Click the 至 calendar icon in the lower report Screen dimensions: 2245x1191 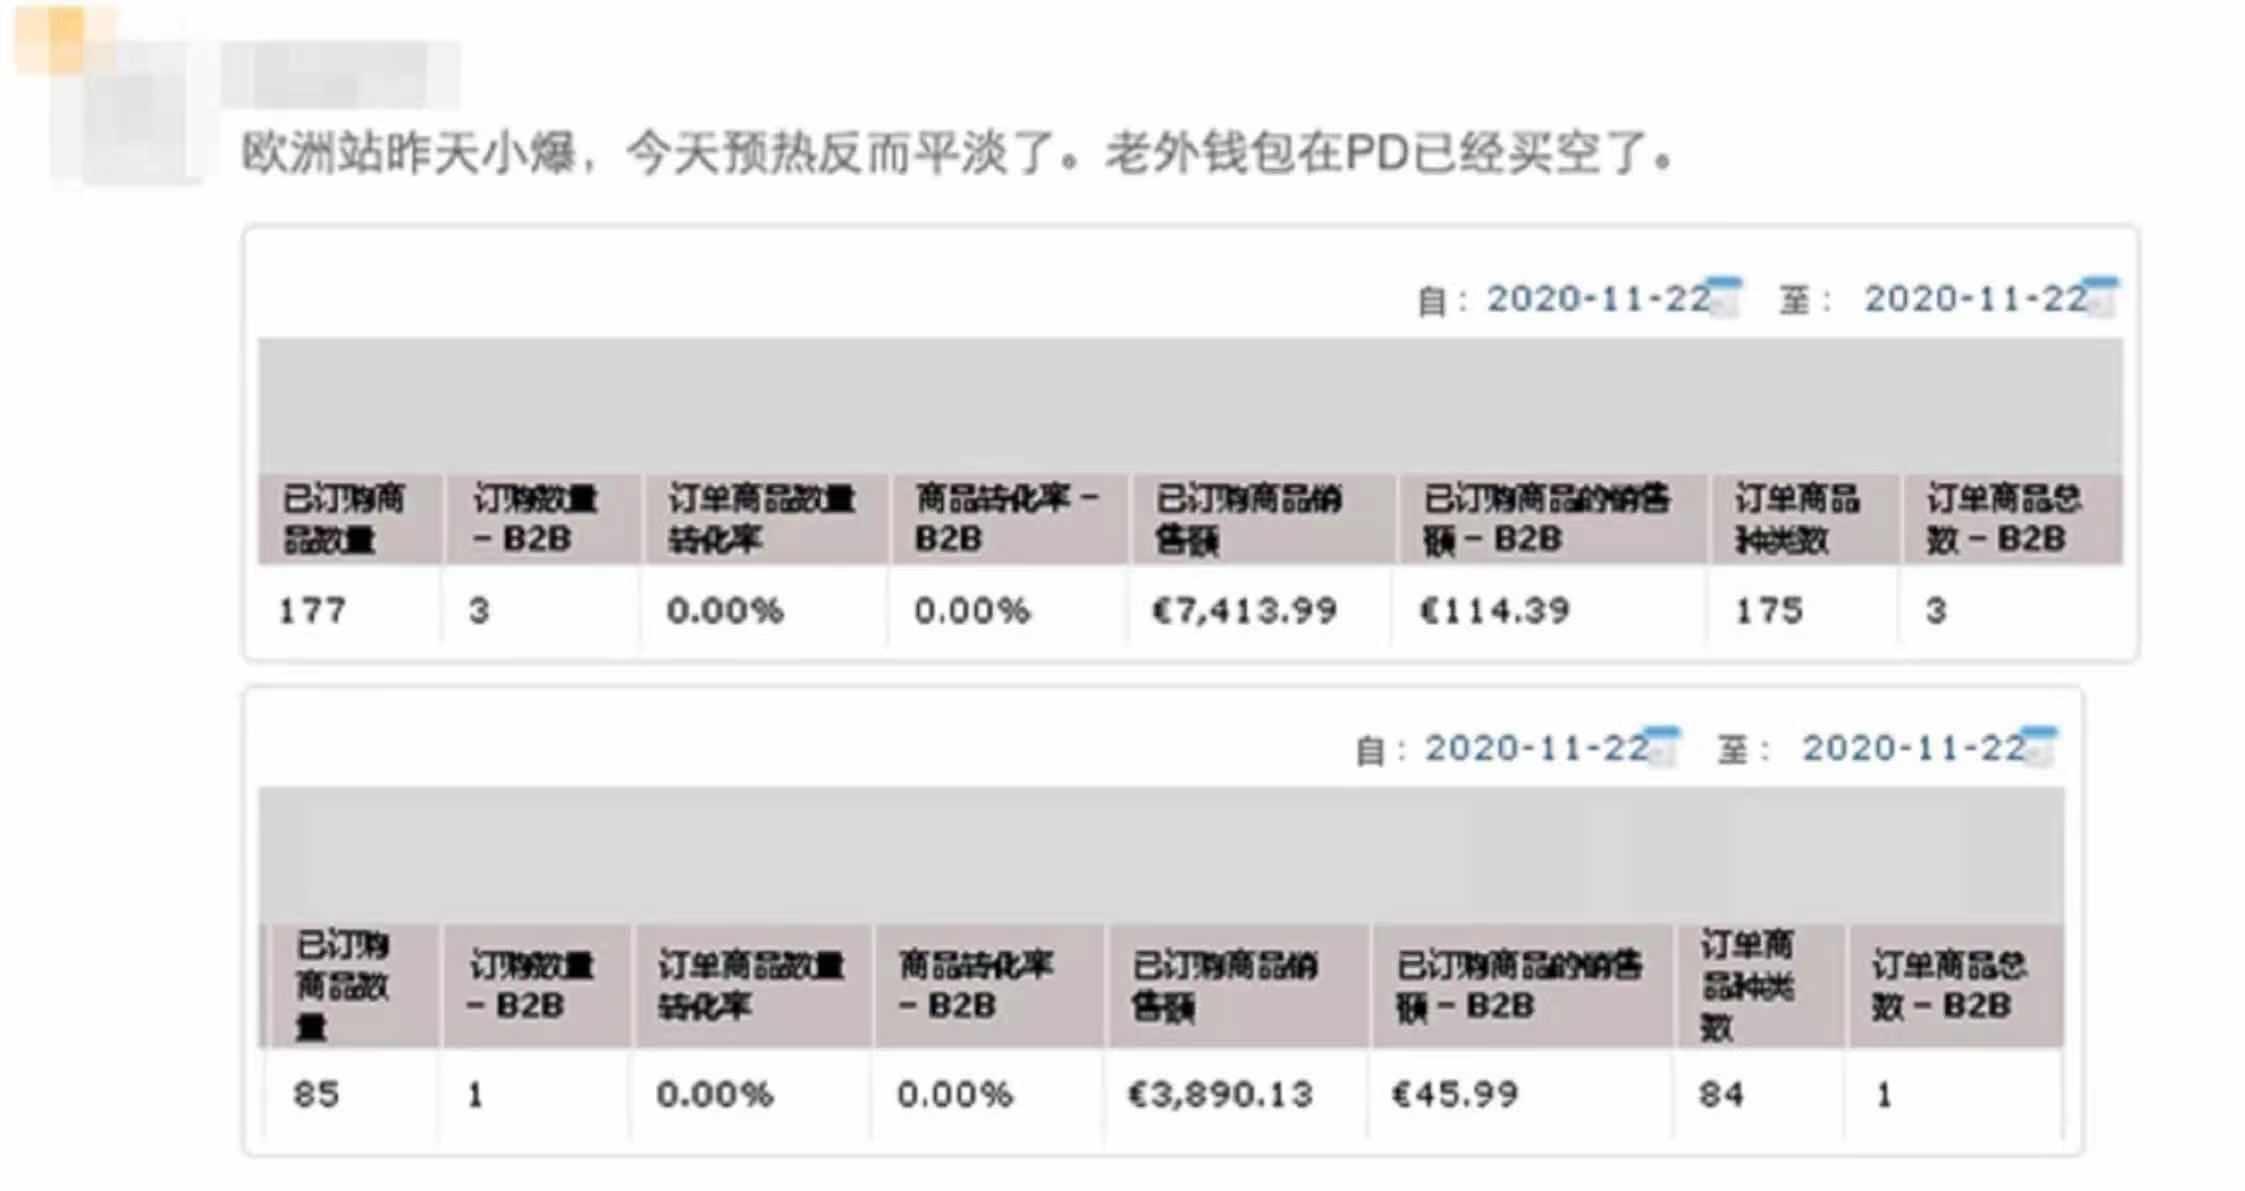pyautogui.click(x=2041, y=748)
